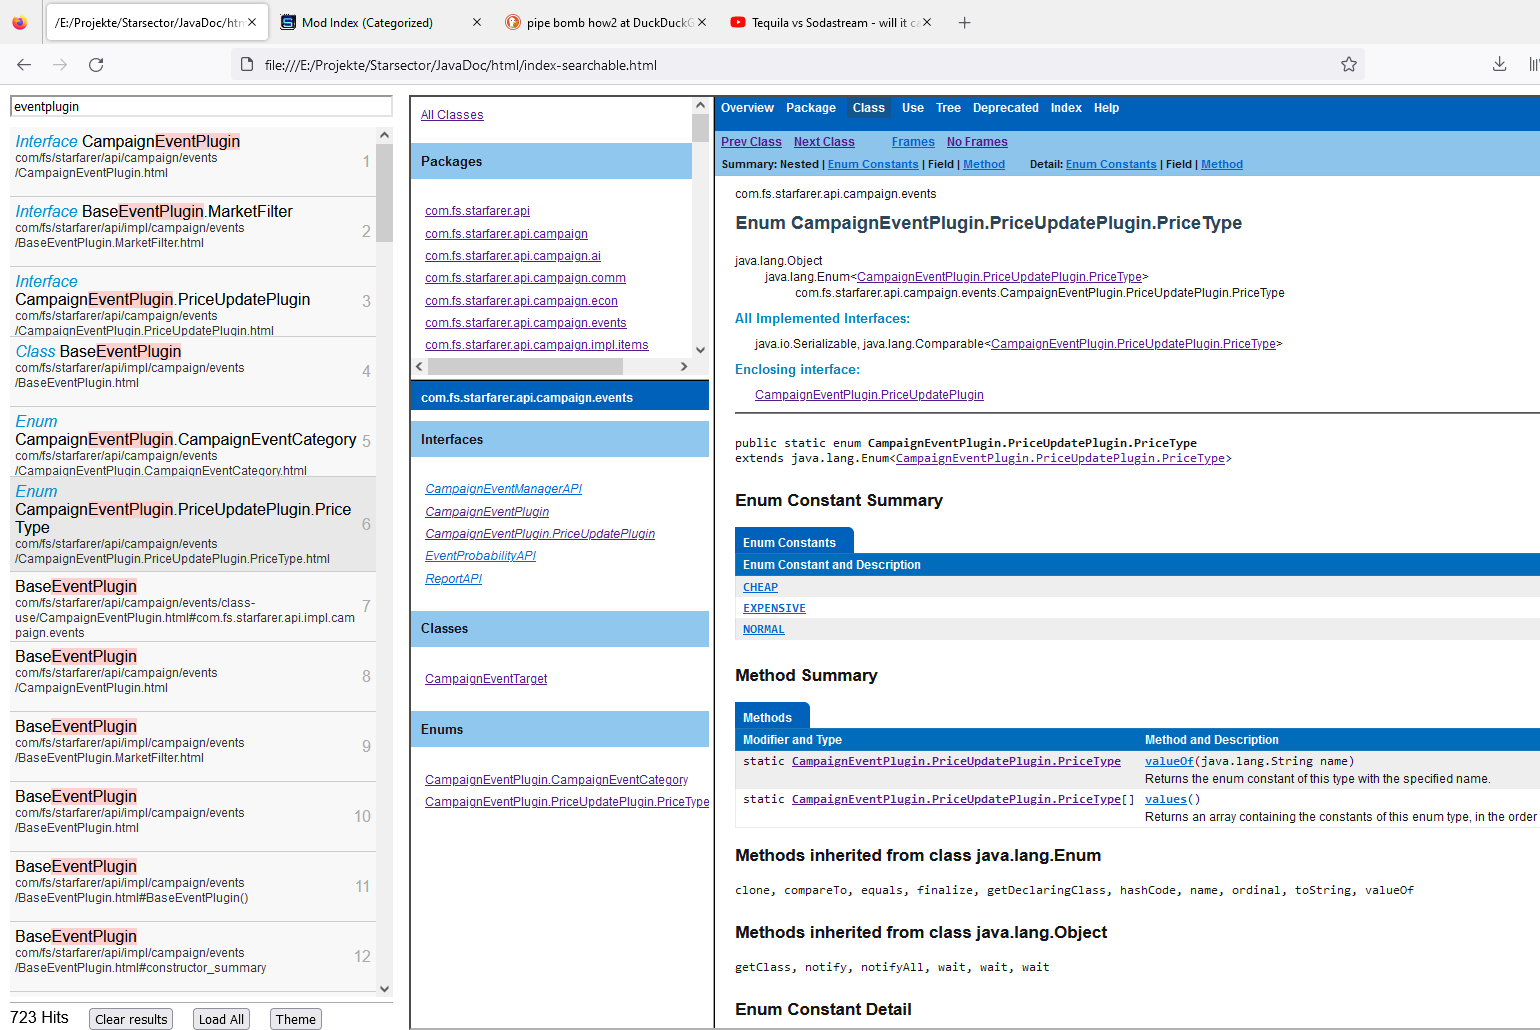The height and width of the screenshot is (1030, 1540).
Task: Click the search results vertical scrollbar thumb
Action: click(x=385, y=193)
